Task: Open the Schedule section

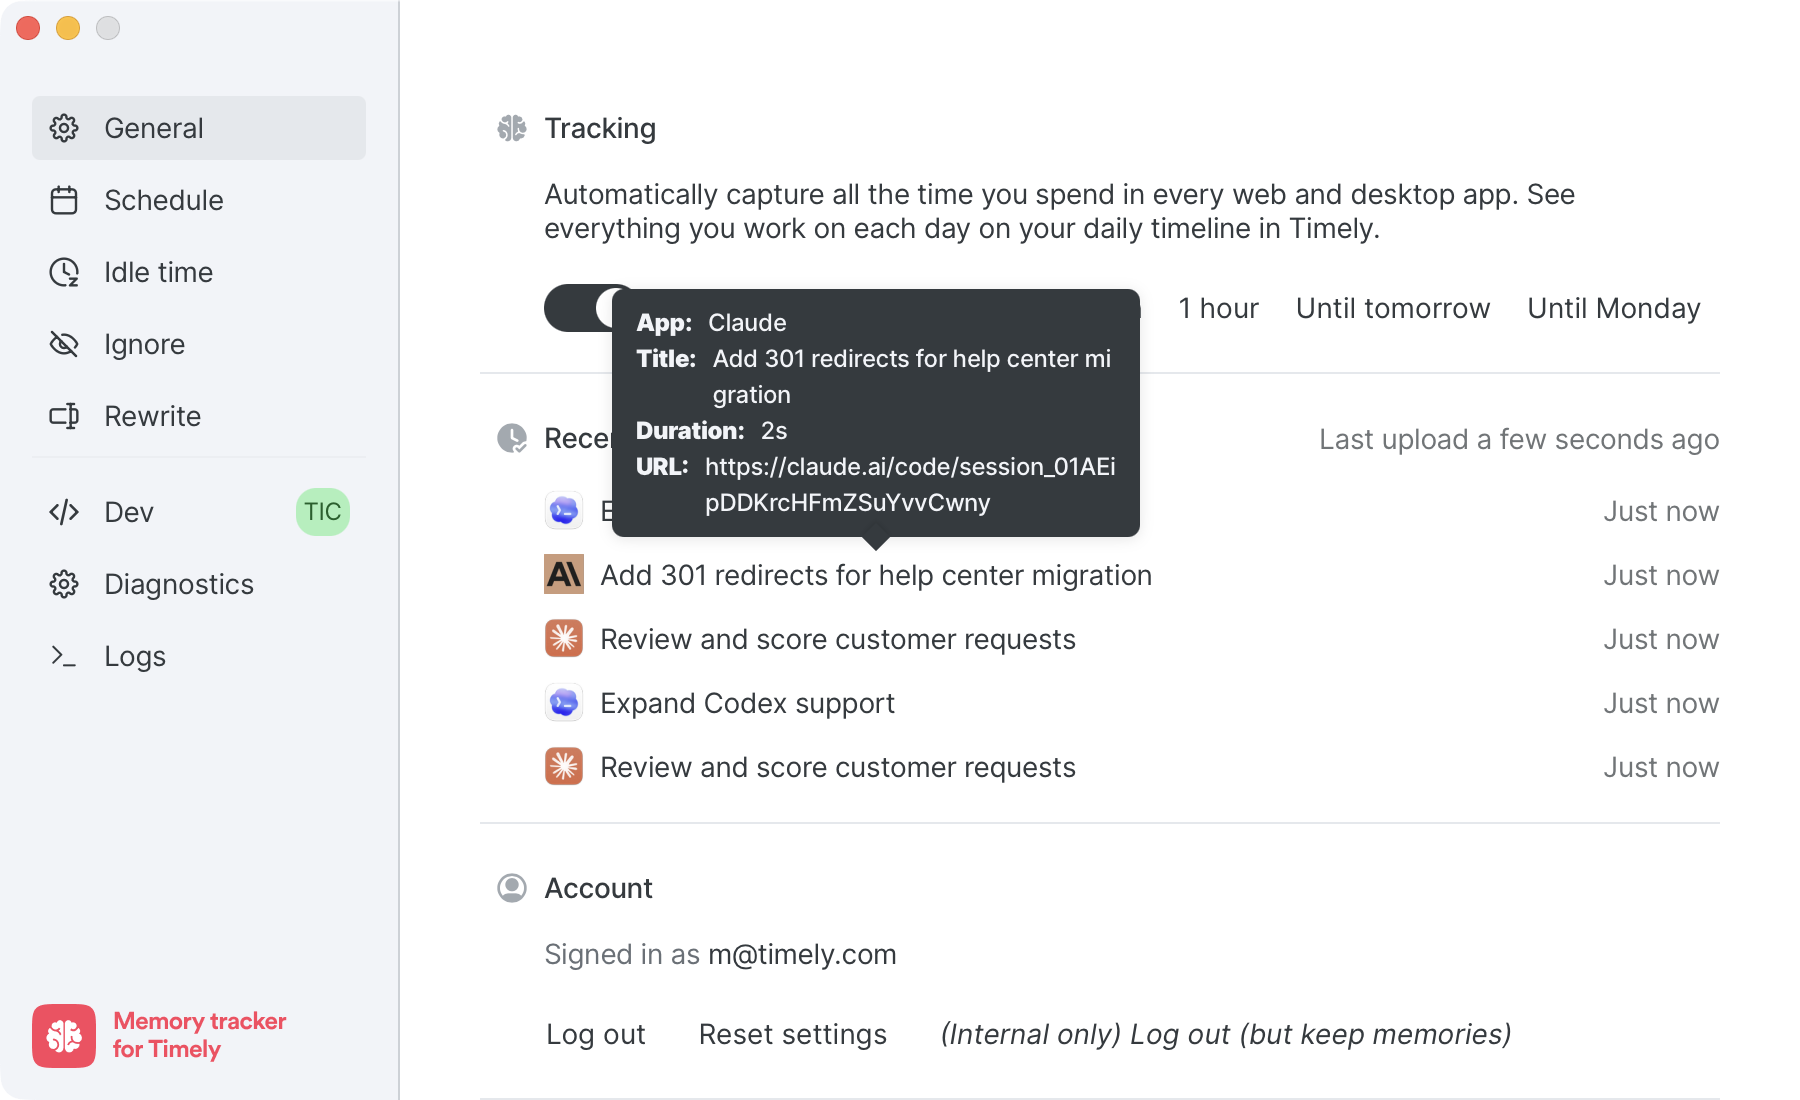Action: coord(199,200)
